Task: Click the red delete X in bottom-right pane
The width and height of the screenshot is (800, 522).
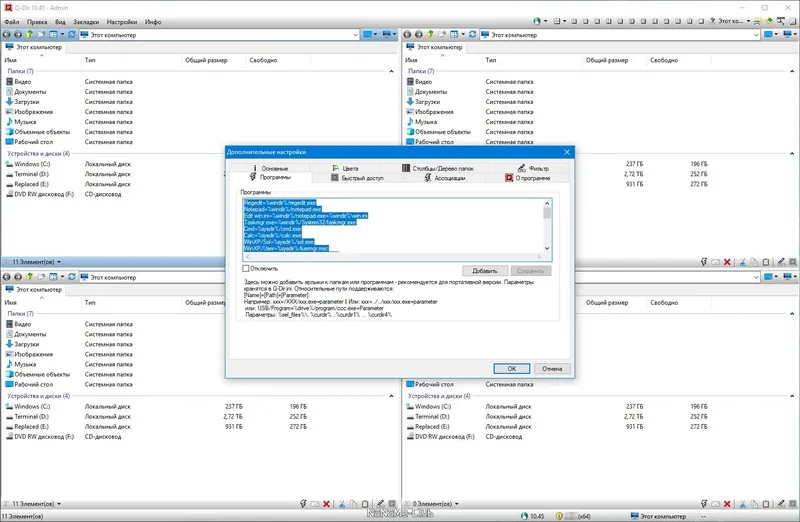Action: pos(728,504)
